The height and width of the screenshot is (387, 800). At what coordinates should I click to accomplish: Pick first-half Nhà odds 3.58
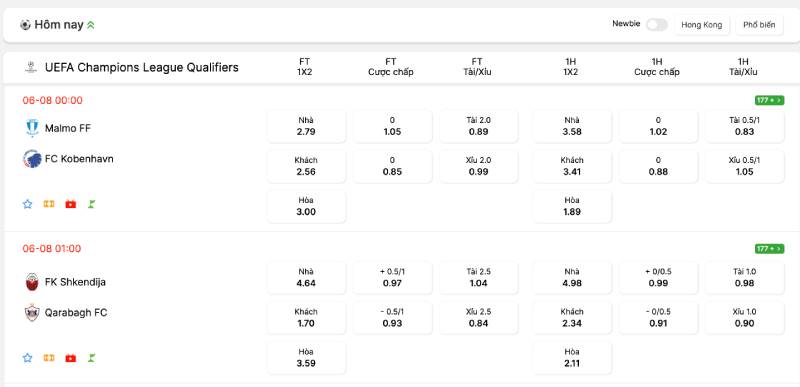pos(572,126)
